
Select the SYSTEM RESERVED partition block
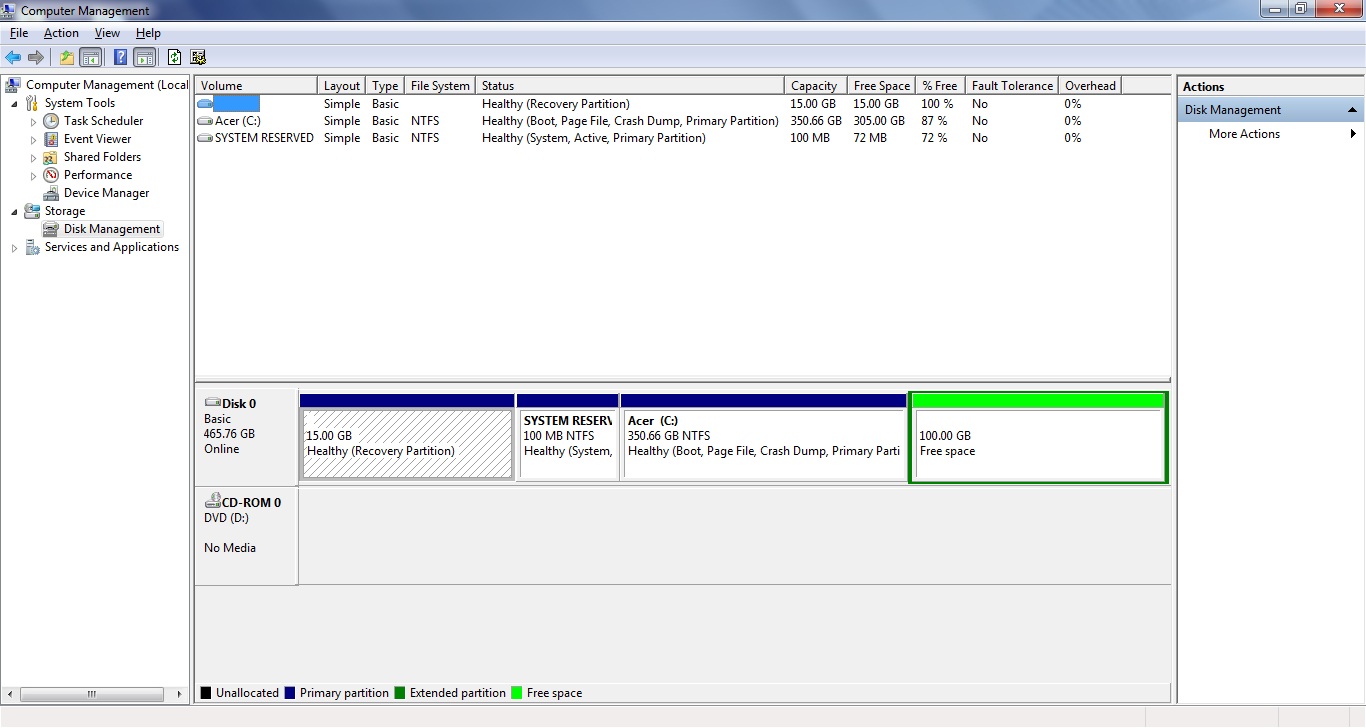[567, 436]
